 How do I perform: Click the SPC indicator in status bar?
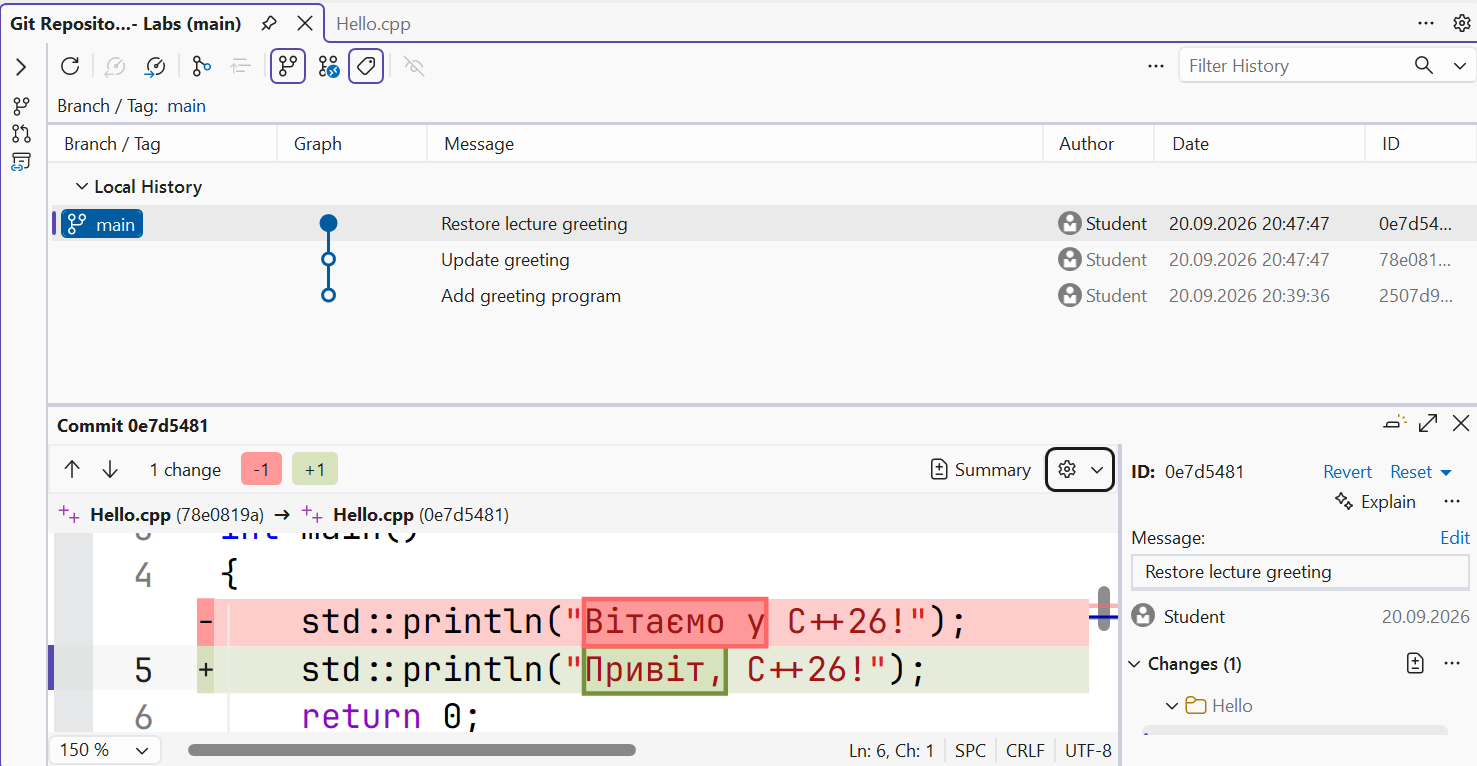coord(970,750)
